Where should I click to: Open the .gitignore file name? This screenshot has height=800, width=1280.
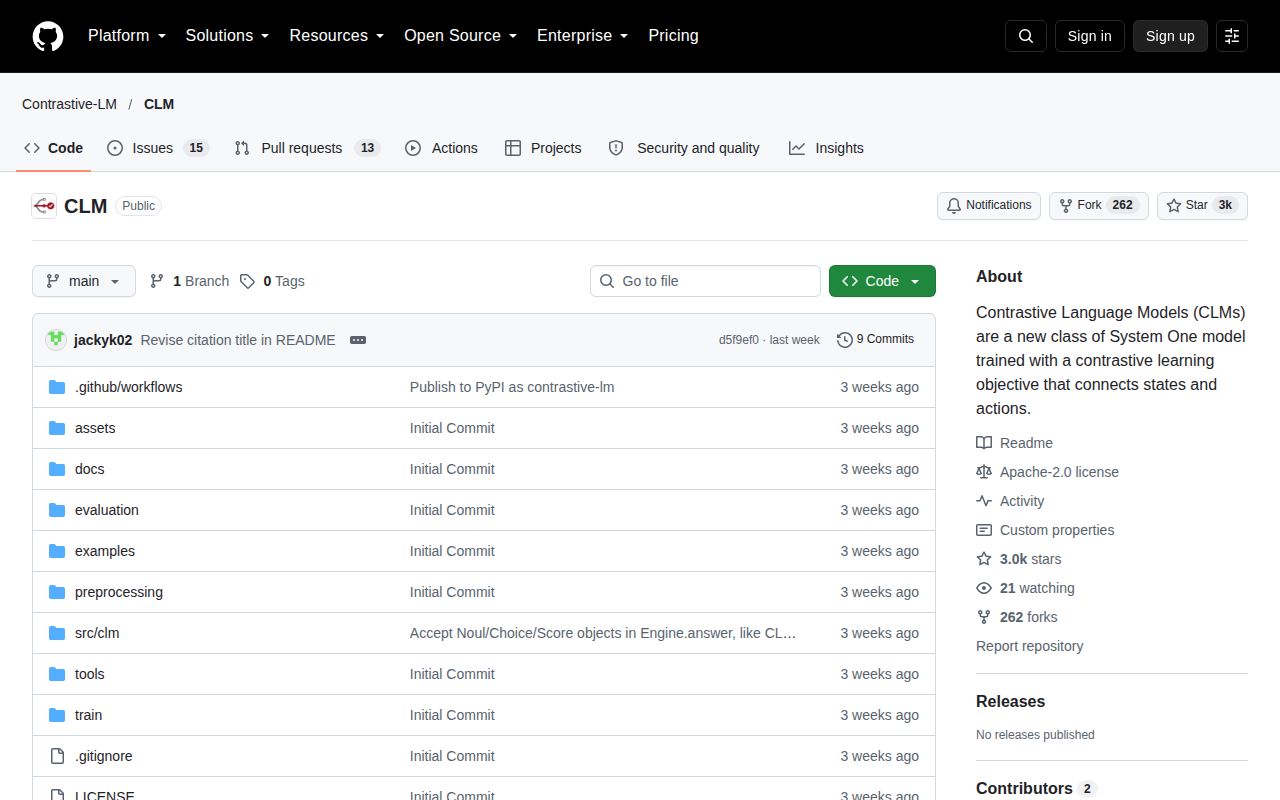click(x=104, y=756)
